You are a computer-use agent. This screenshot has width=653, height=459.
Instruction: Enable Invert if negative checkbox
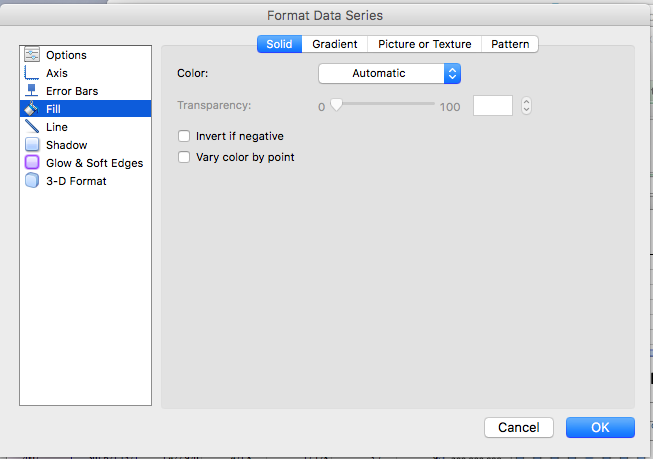183,136
